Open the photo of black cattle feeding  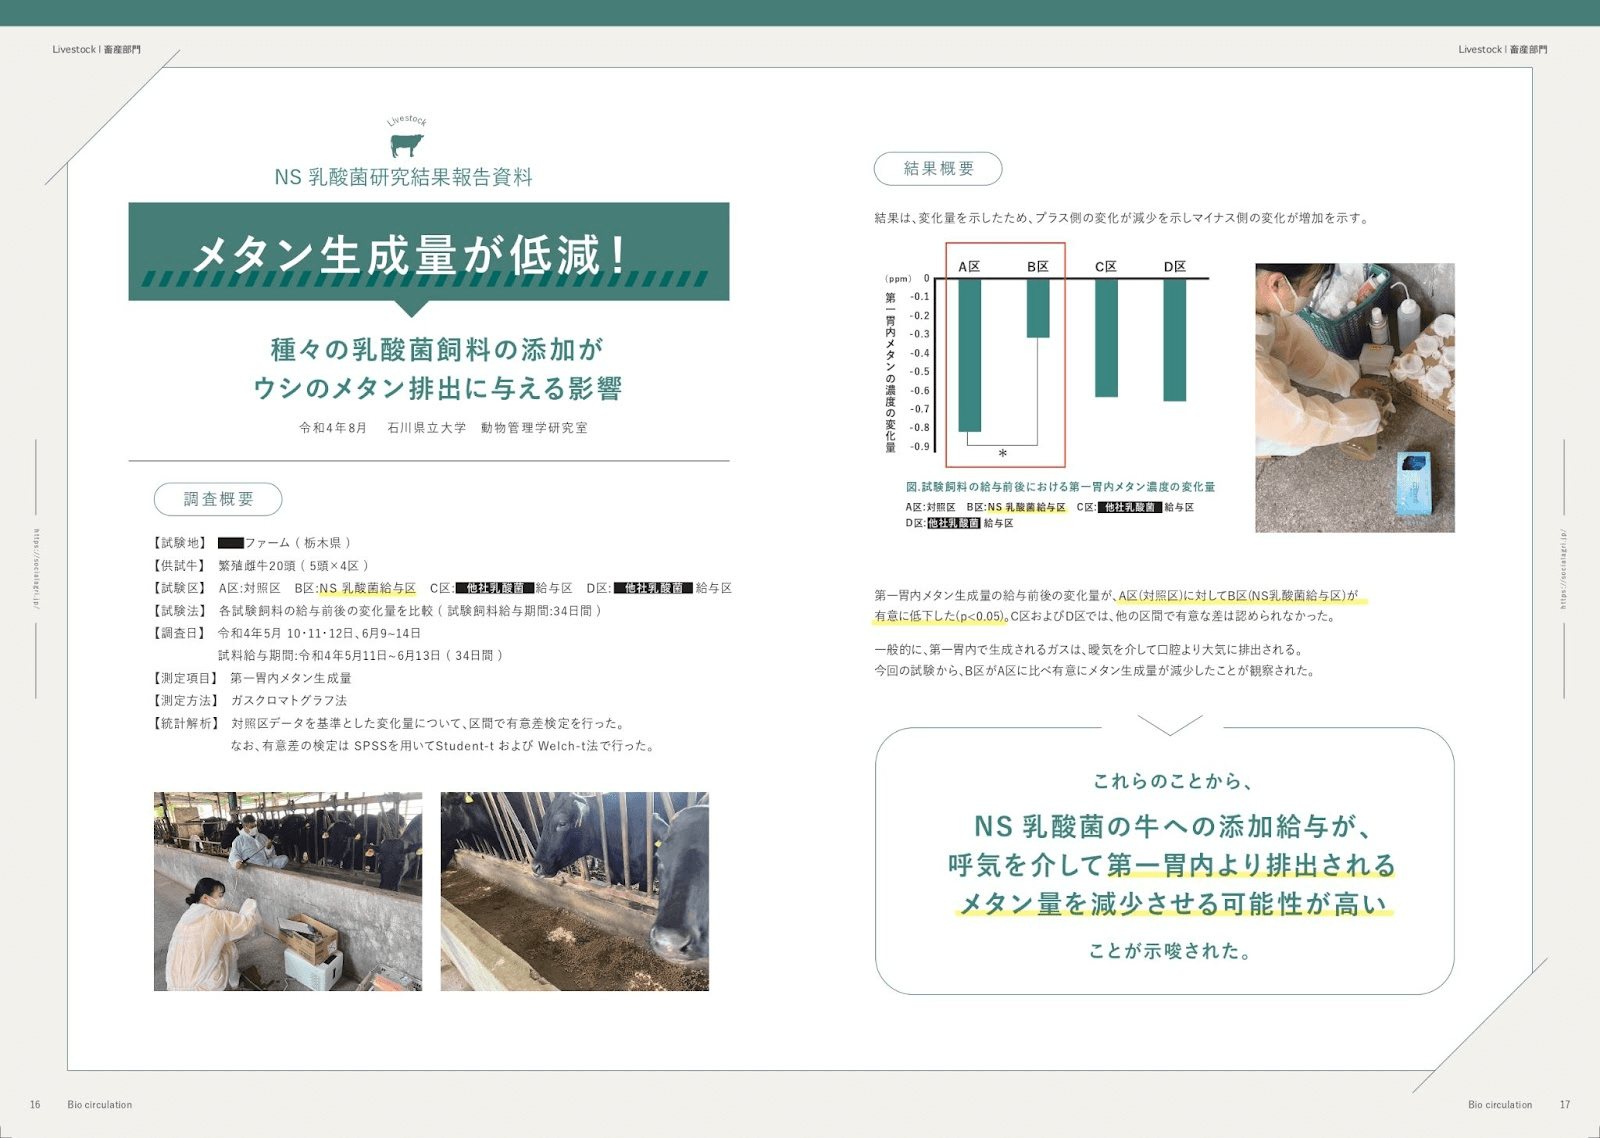574,891
